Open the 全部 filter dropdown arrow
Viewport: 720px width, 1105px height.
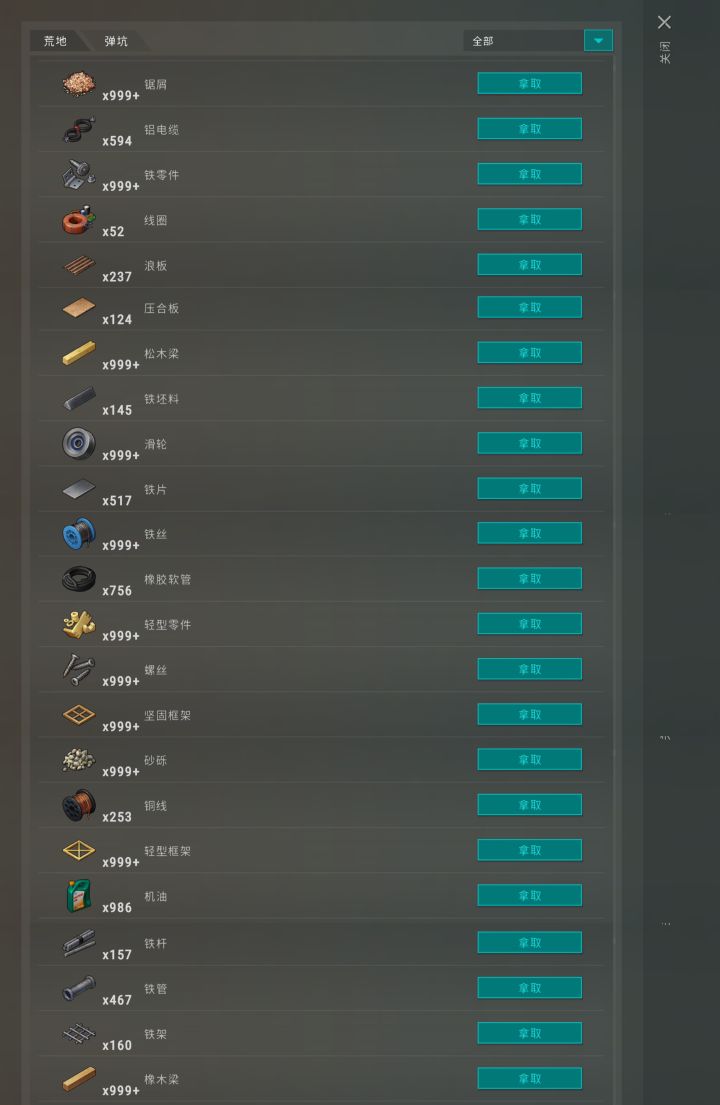(x=598, y=41)
